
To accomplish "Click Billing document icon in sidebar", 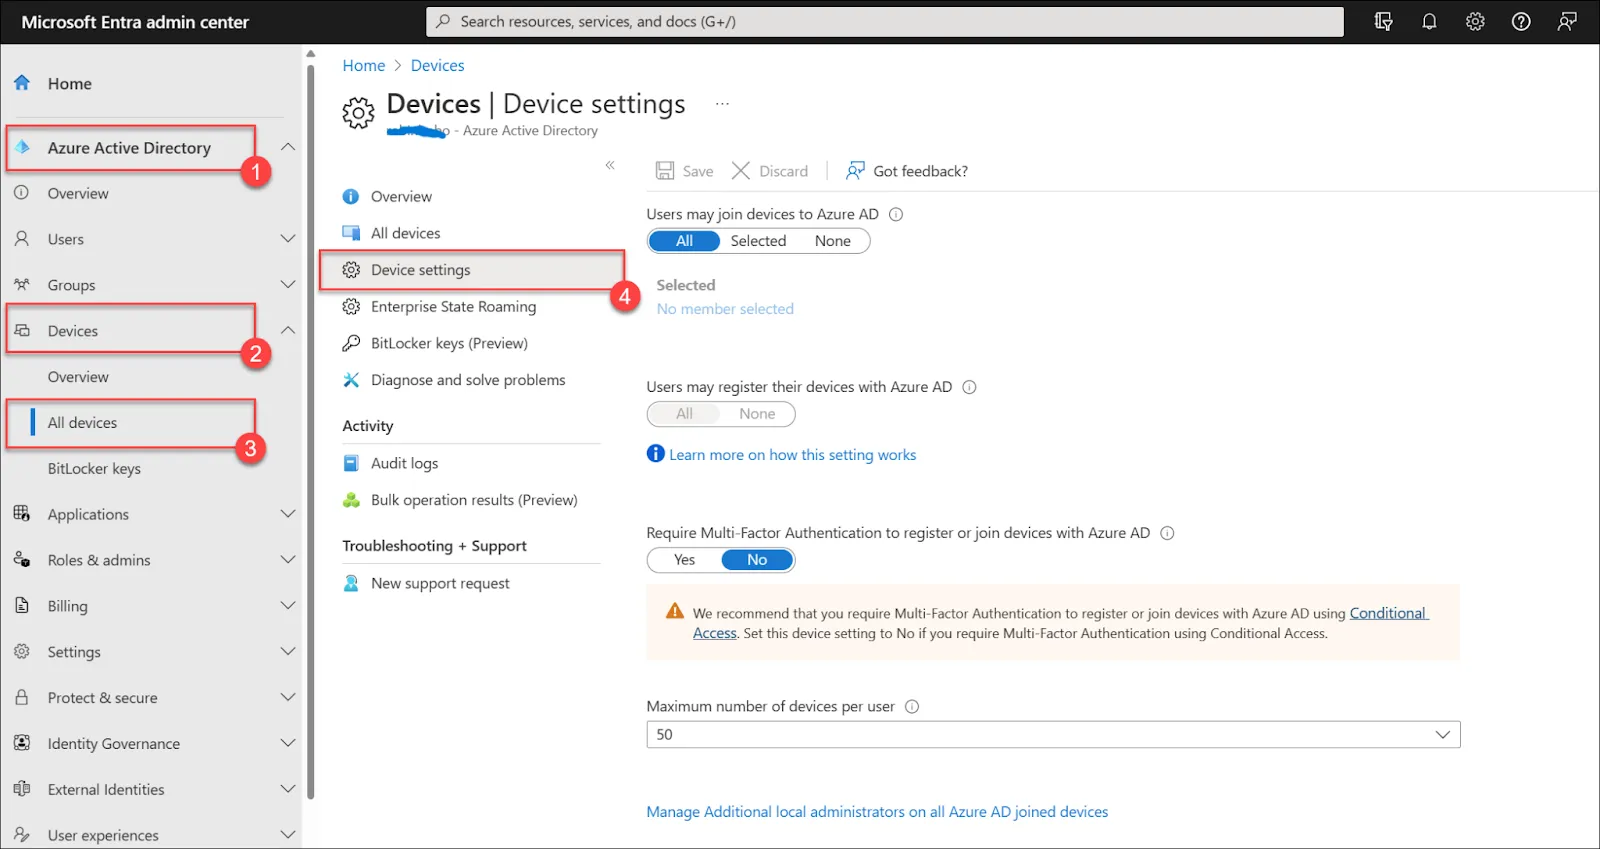I will pos(22,605).
